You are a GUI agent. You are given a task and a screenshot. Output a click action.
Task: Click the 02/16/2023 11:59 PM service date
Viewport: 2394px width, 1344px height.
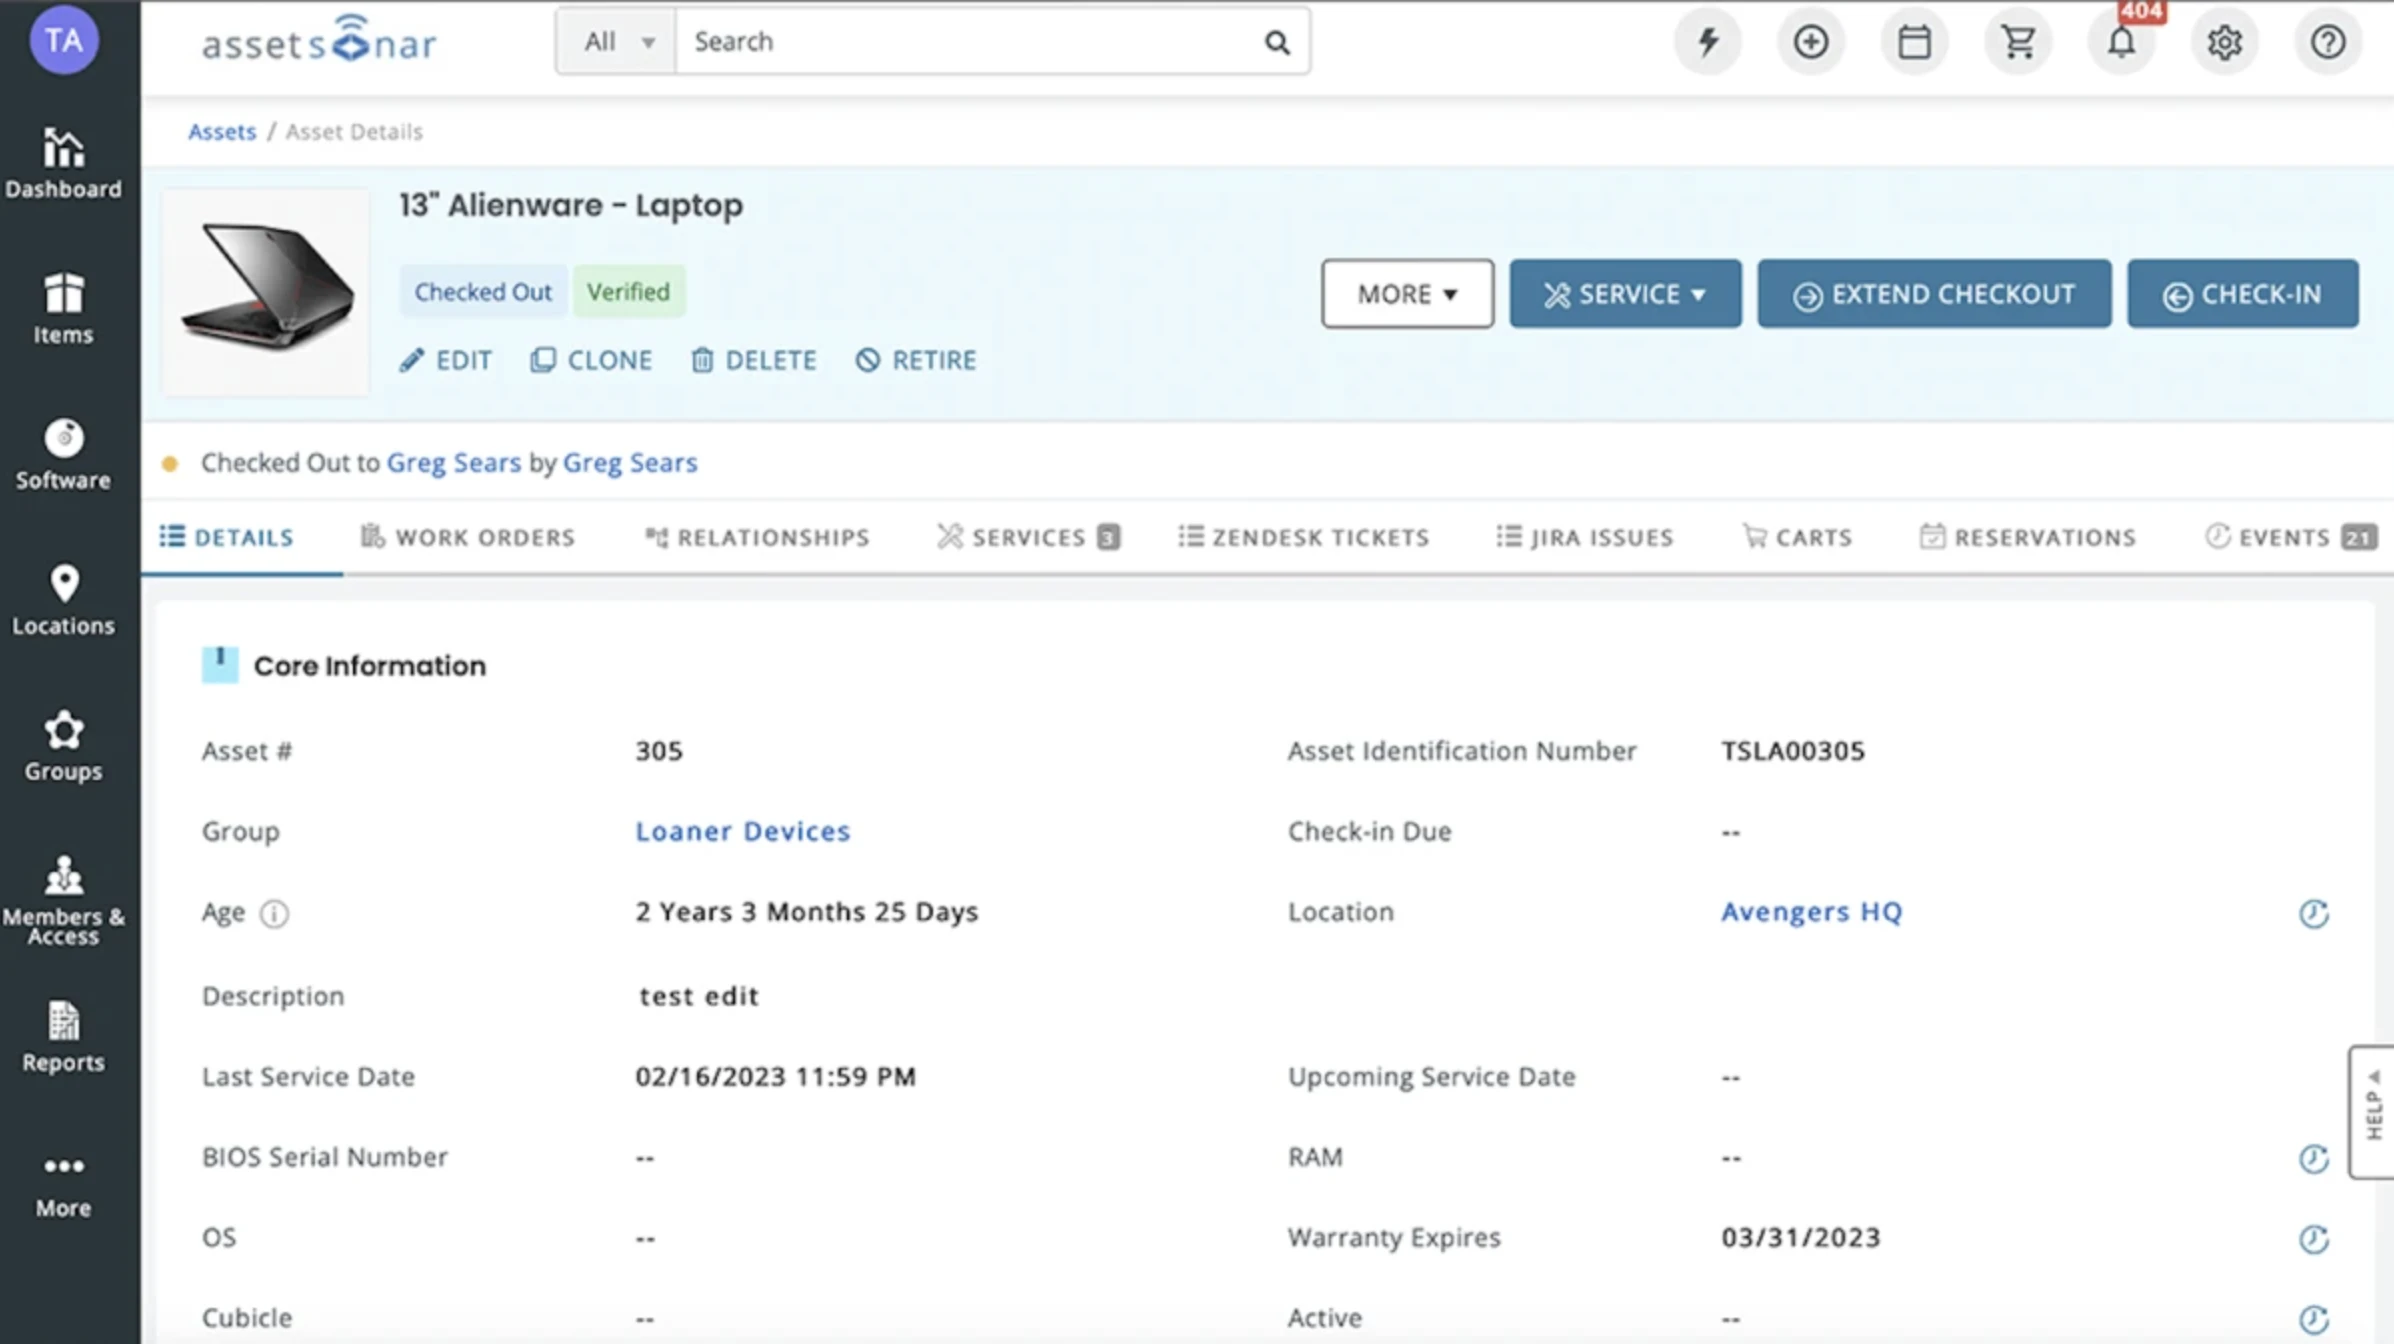(x=775, y=1077)
